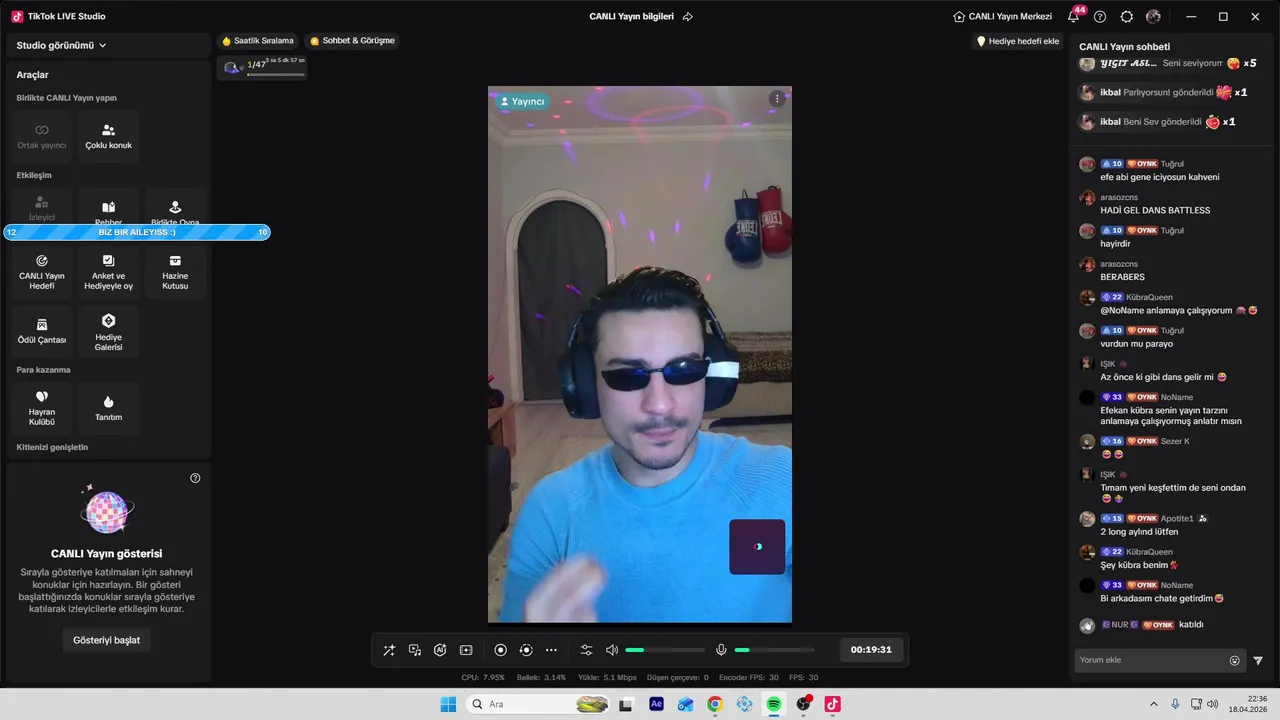This screenshot has width=1280, height=720.
Task: Open the audio mixer settings sliders icon
Action: pyautogui.click(x=587, y=650)
